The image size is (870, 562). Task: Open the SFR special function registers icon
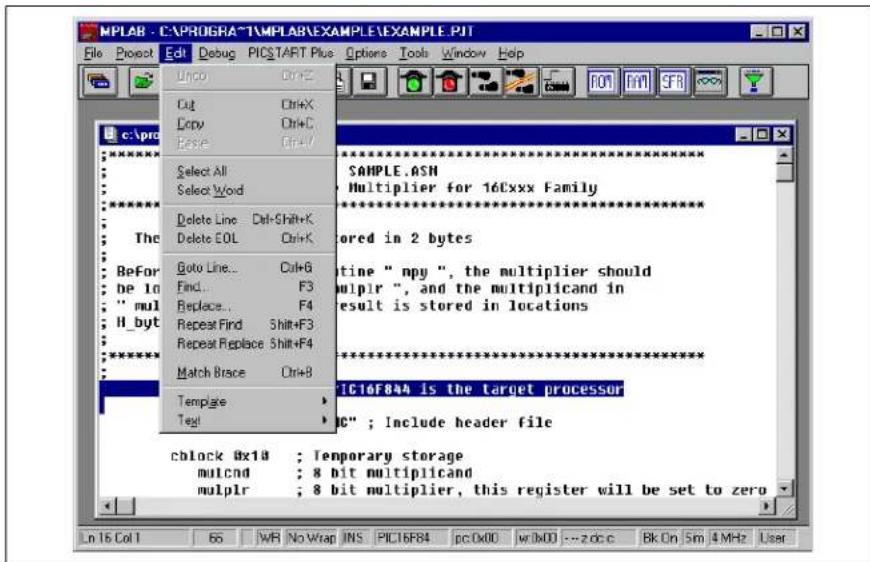672,82
